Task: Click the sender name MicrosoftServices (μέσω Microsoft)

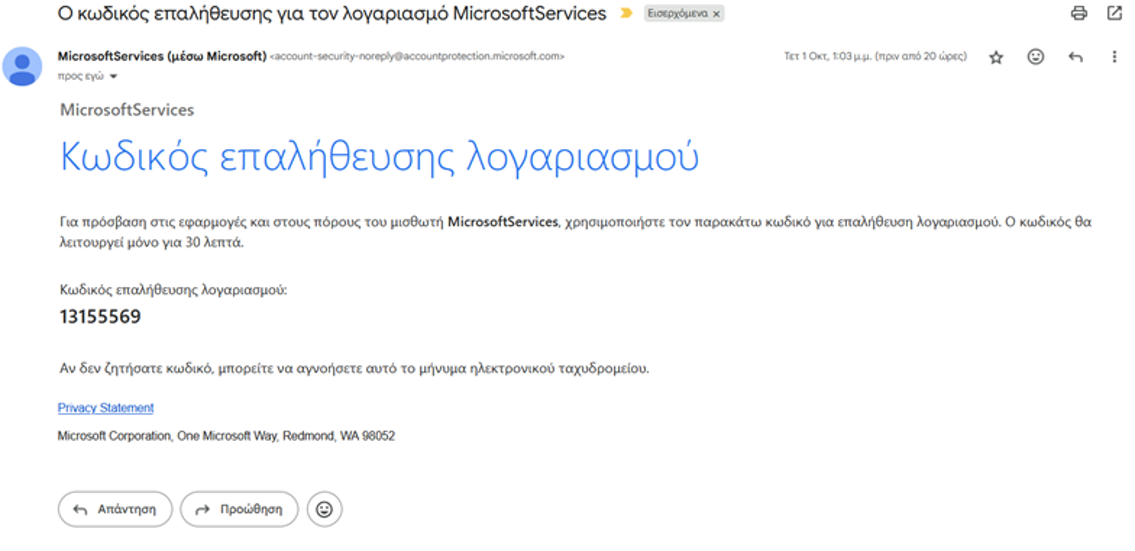Action: click(161, 56)
